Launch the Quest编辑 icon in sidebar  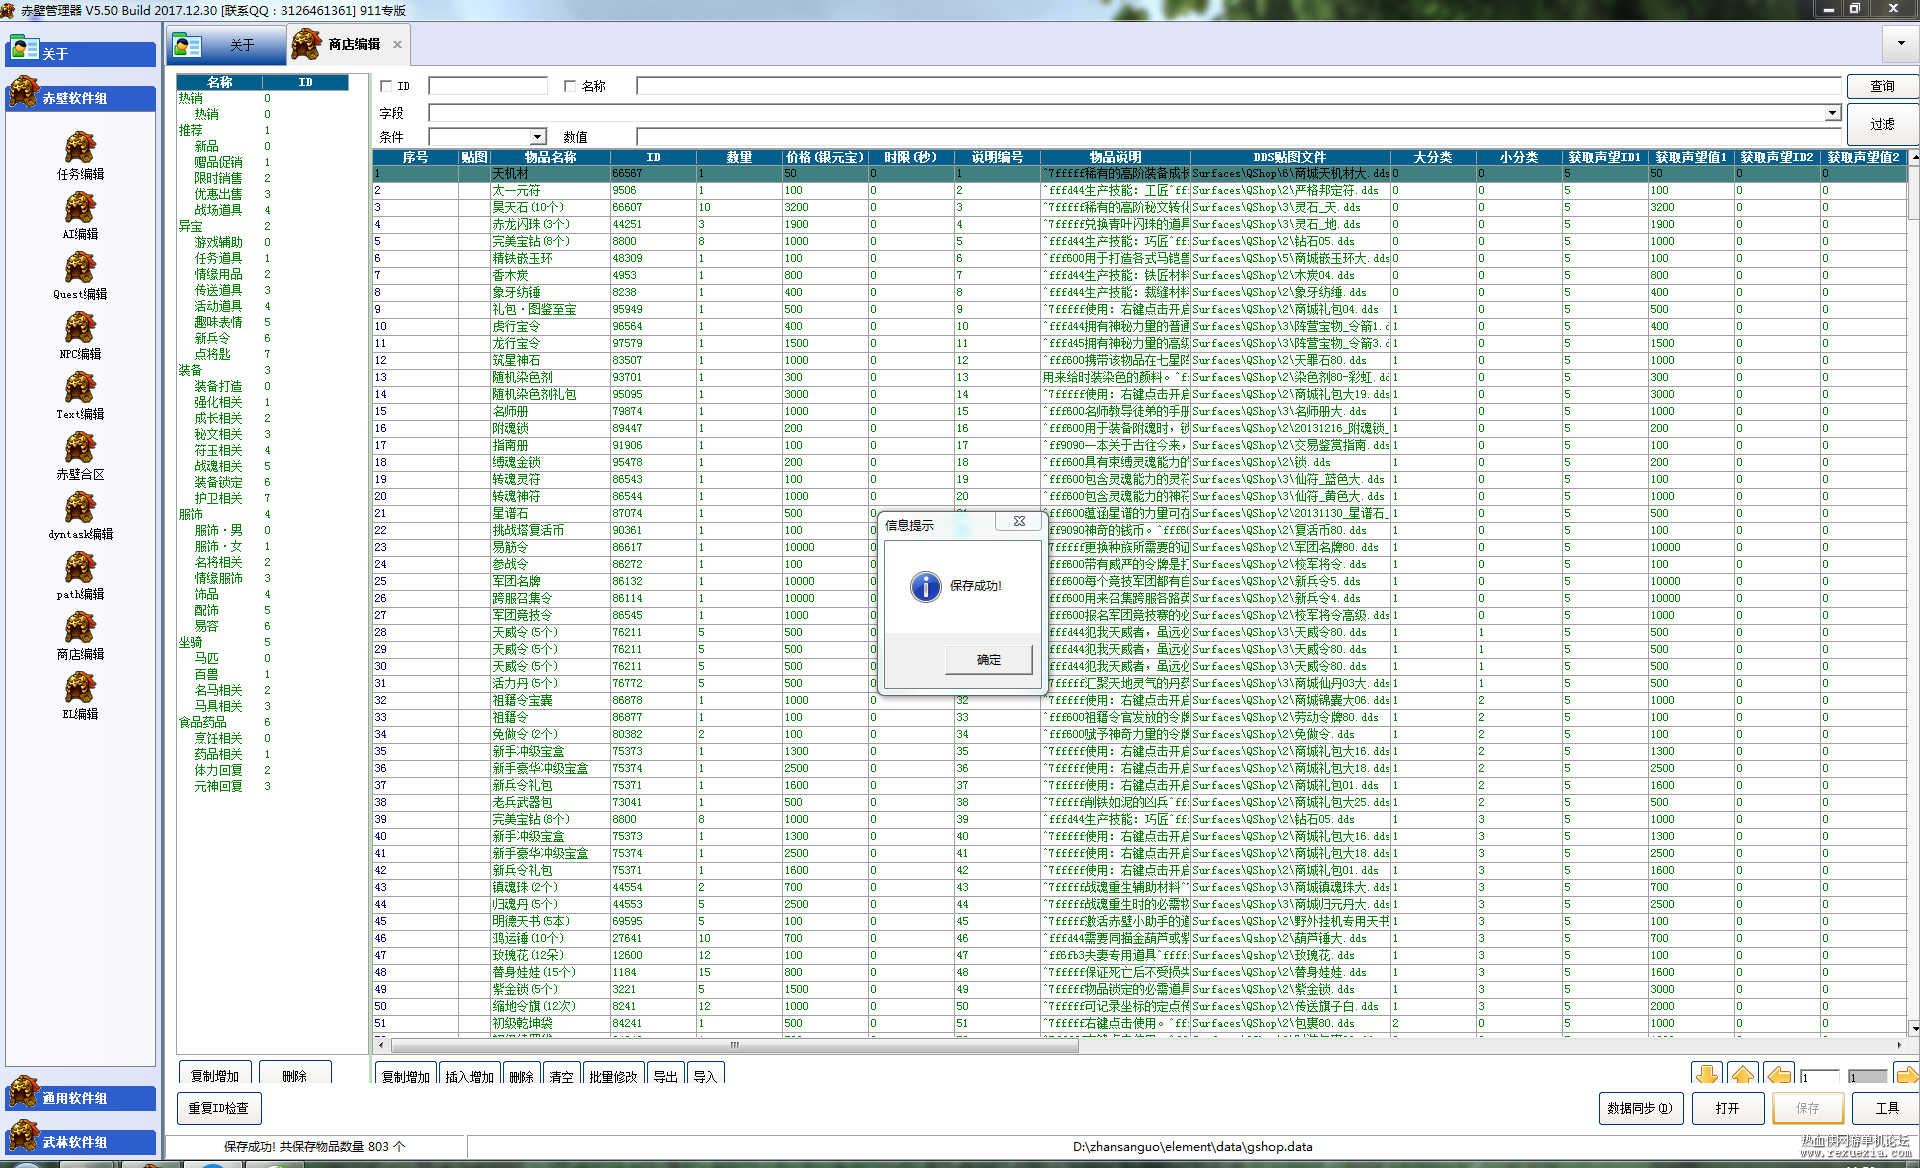[80, 268]
